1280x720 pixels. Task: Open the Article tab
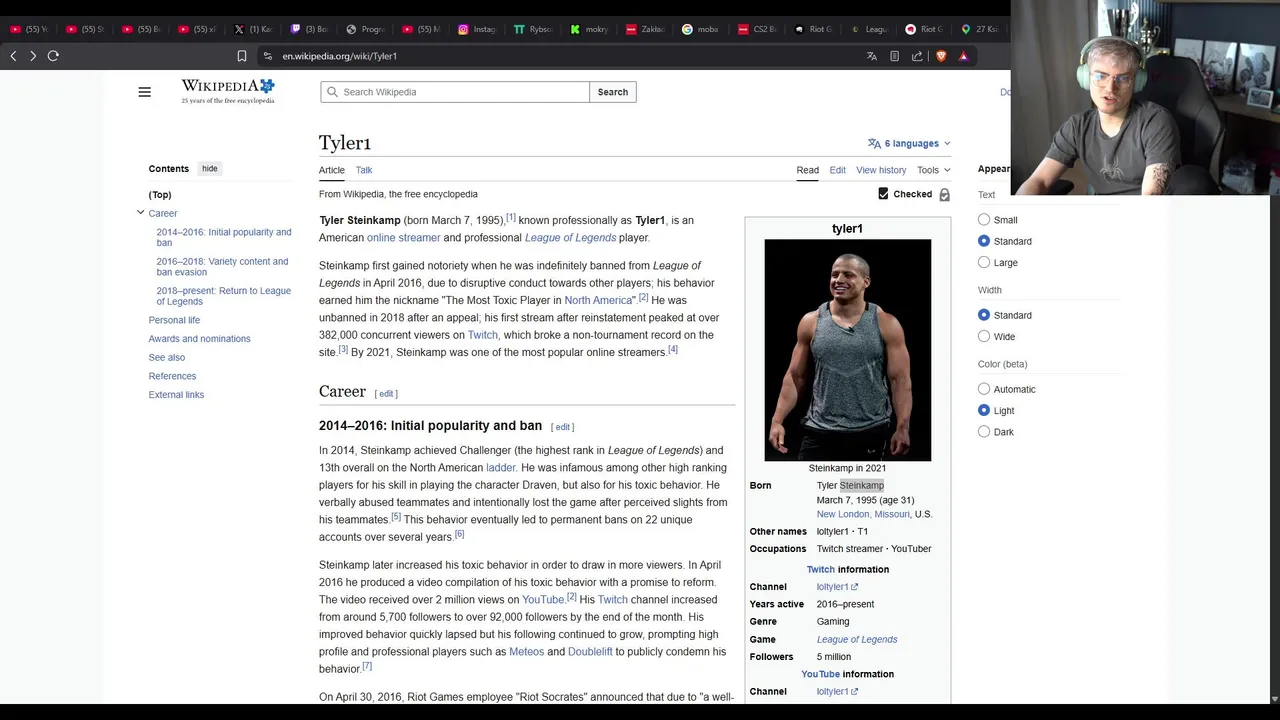pos(332,170)
